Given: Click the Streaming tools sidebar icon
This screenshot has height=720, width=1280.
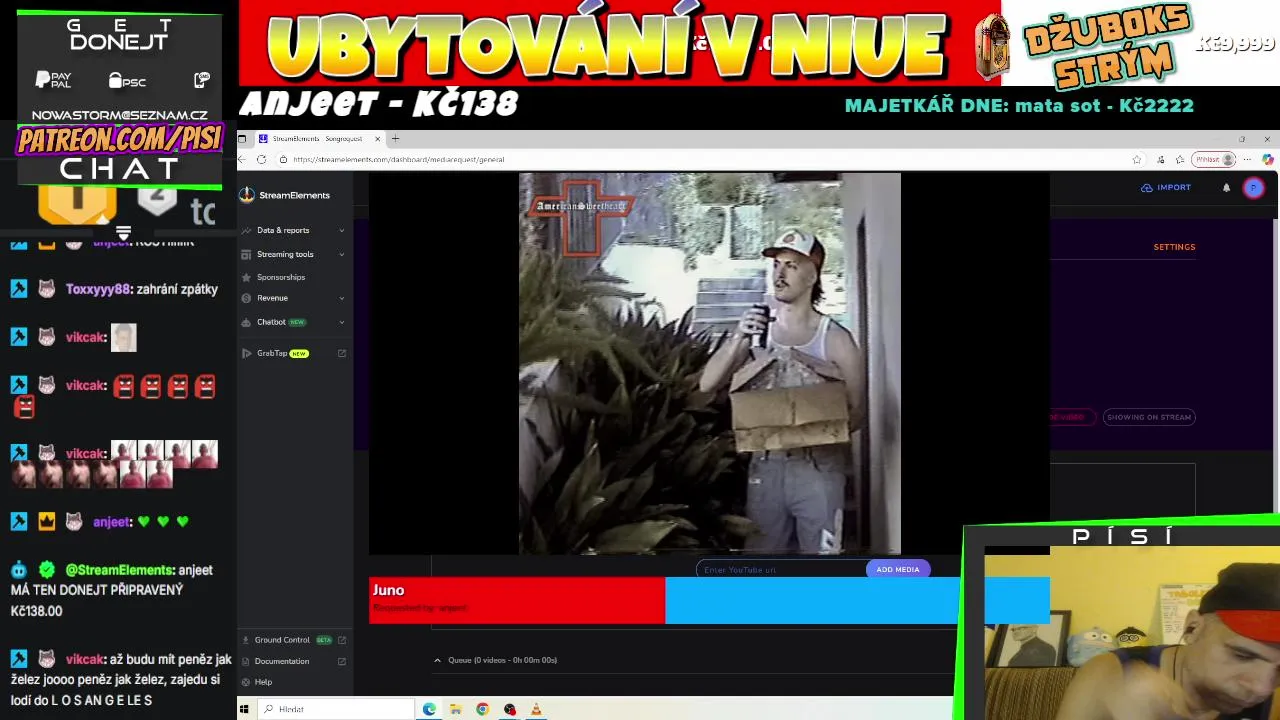Looking at the screenshot, I should click(246, 254).
